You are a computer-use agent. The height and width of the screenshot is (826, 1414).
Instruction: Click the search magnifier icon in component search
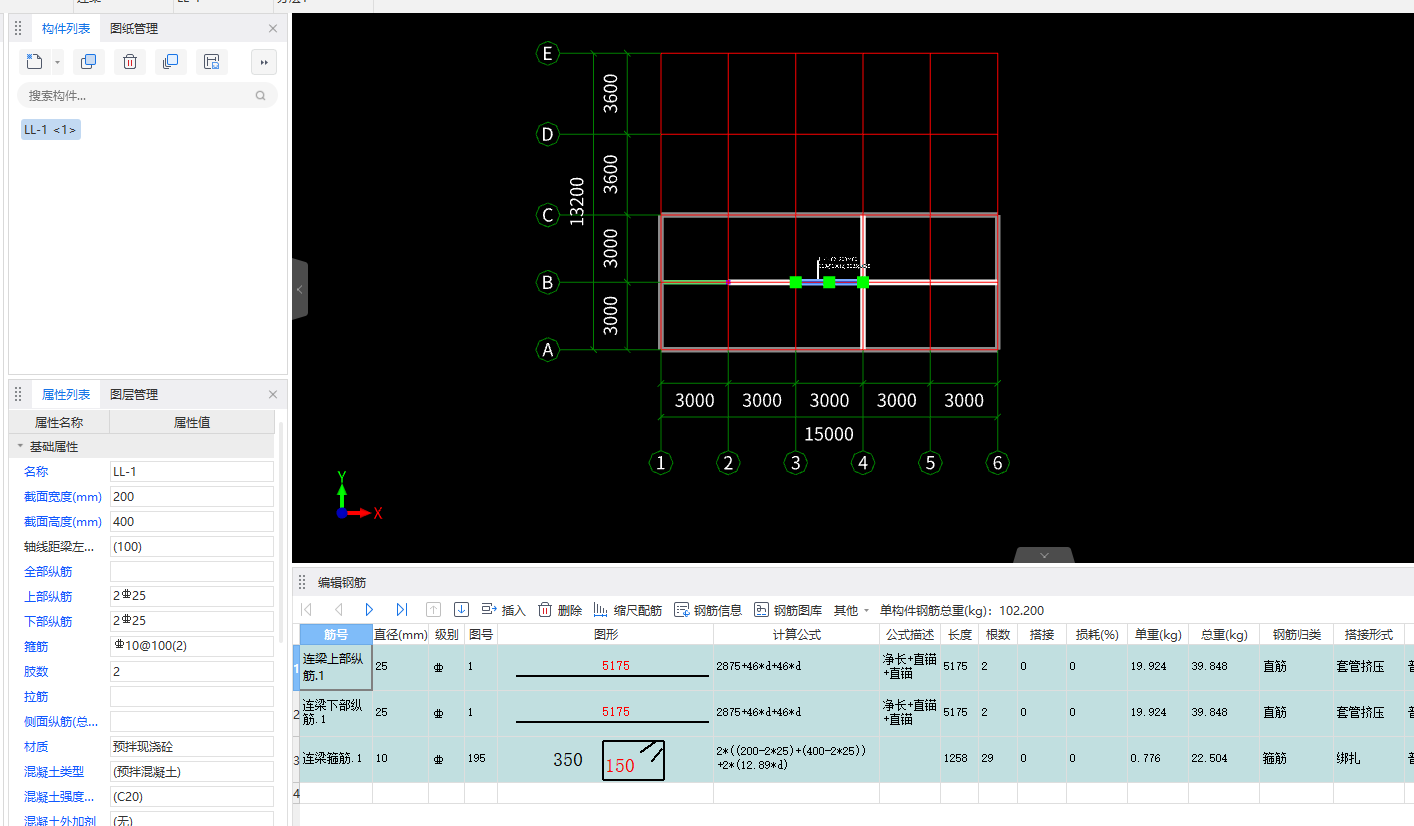click(x=261, y=96)
